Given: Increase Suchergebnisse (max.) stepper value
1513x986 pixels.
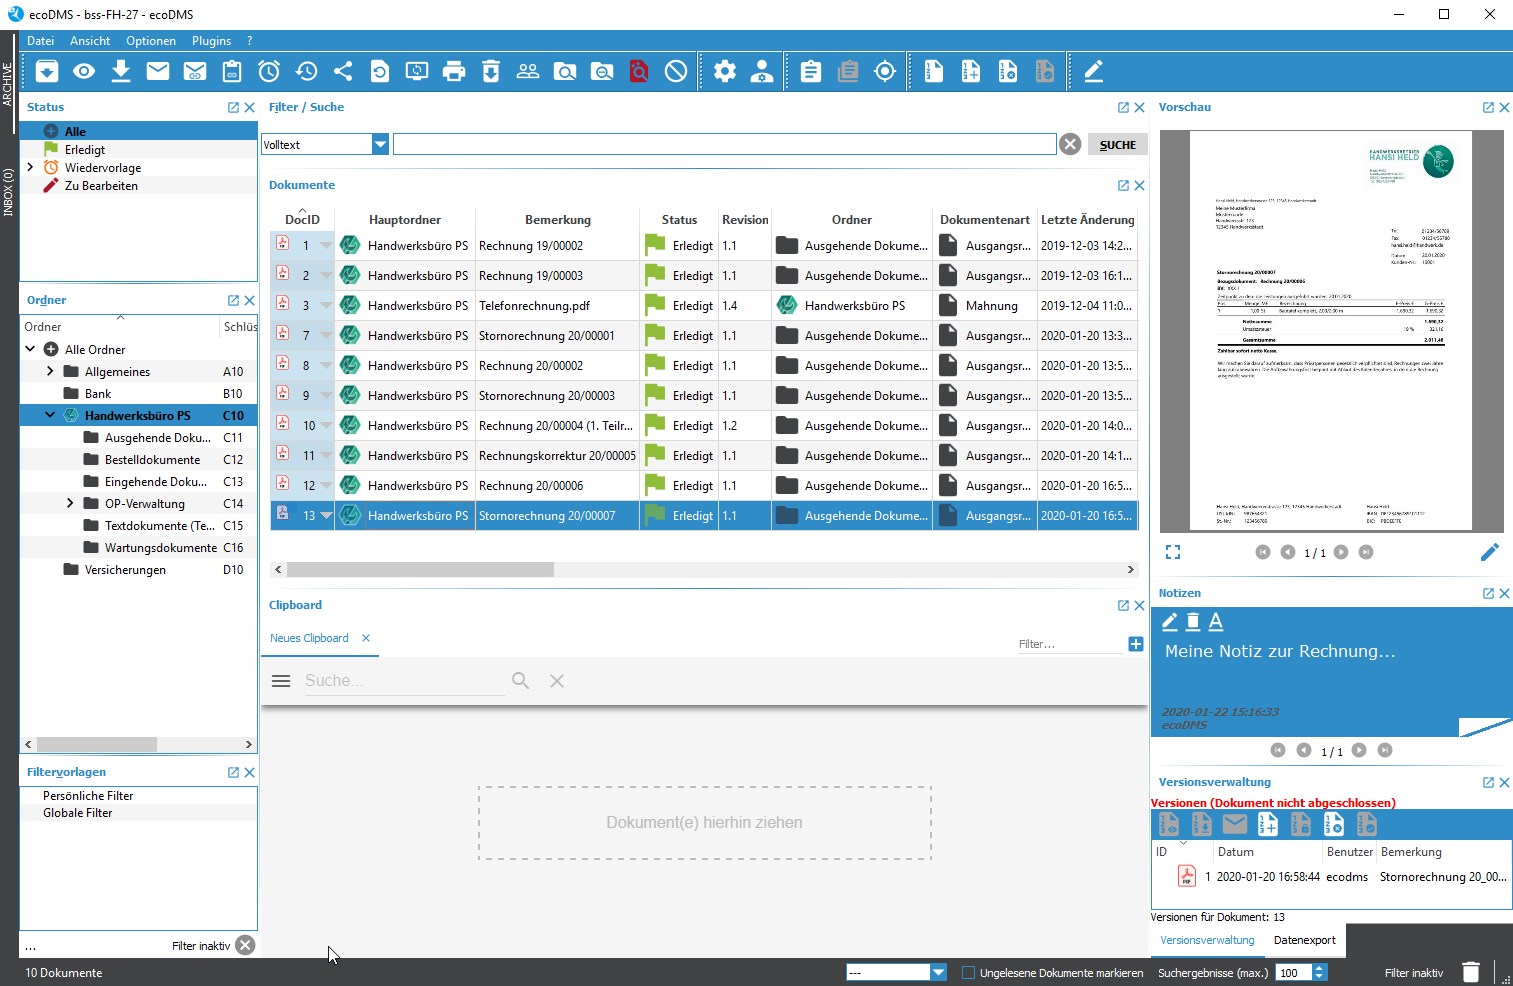Looking at the screenshot, I should pyautogui.click(x=1319, y=968).
